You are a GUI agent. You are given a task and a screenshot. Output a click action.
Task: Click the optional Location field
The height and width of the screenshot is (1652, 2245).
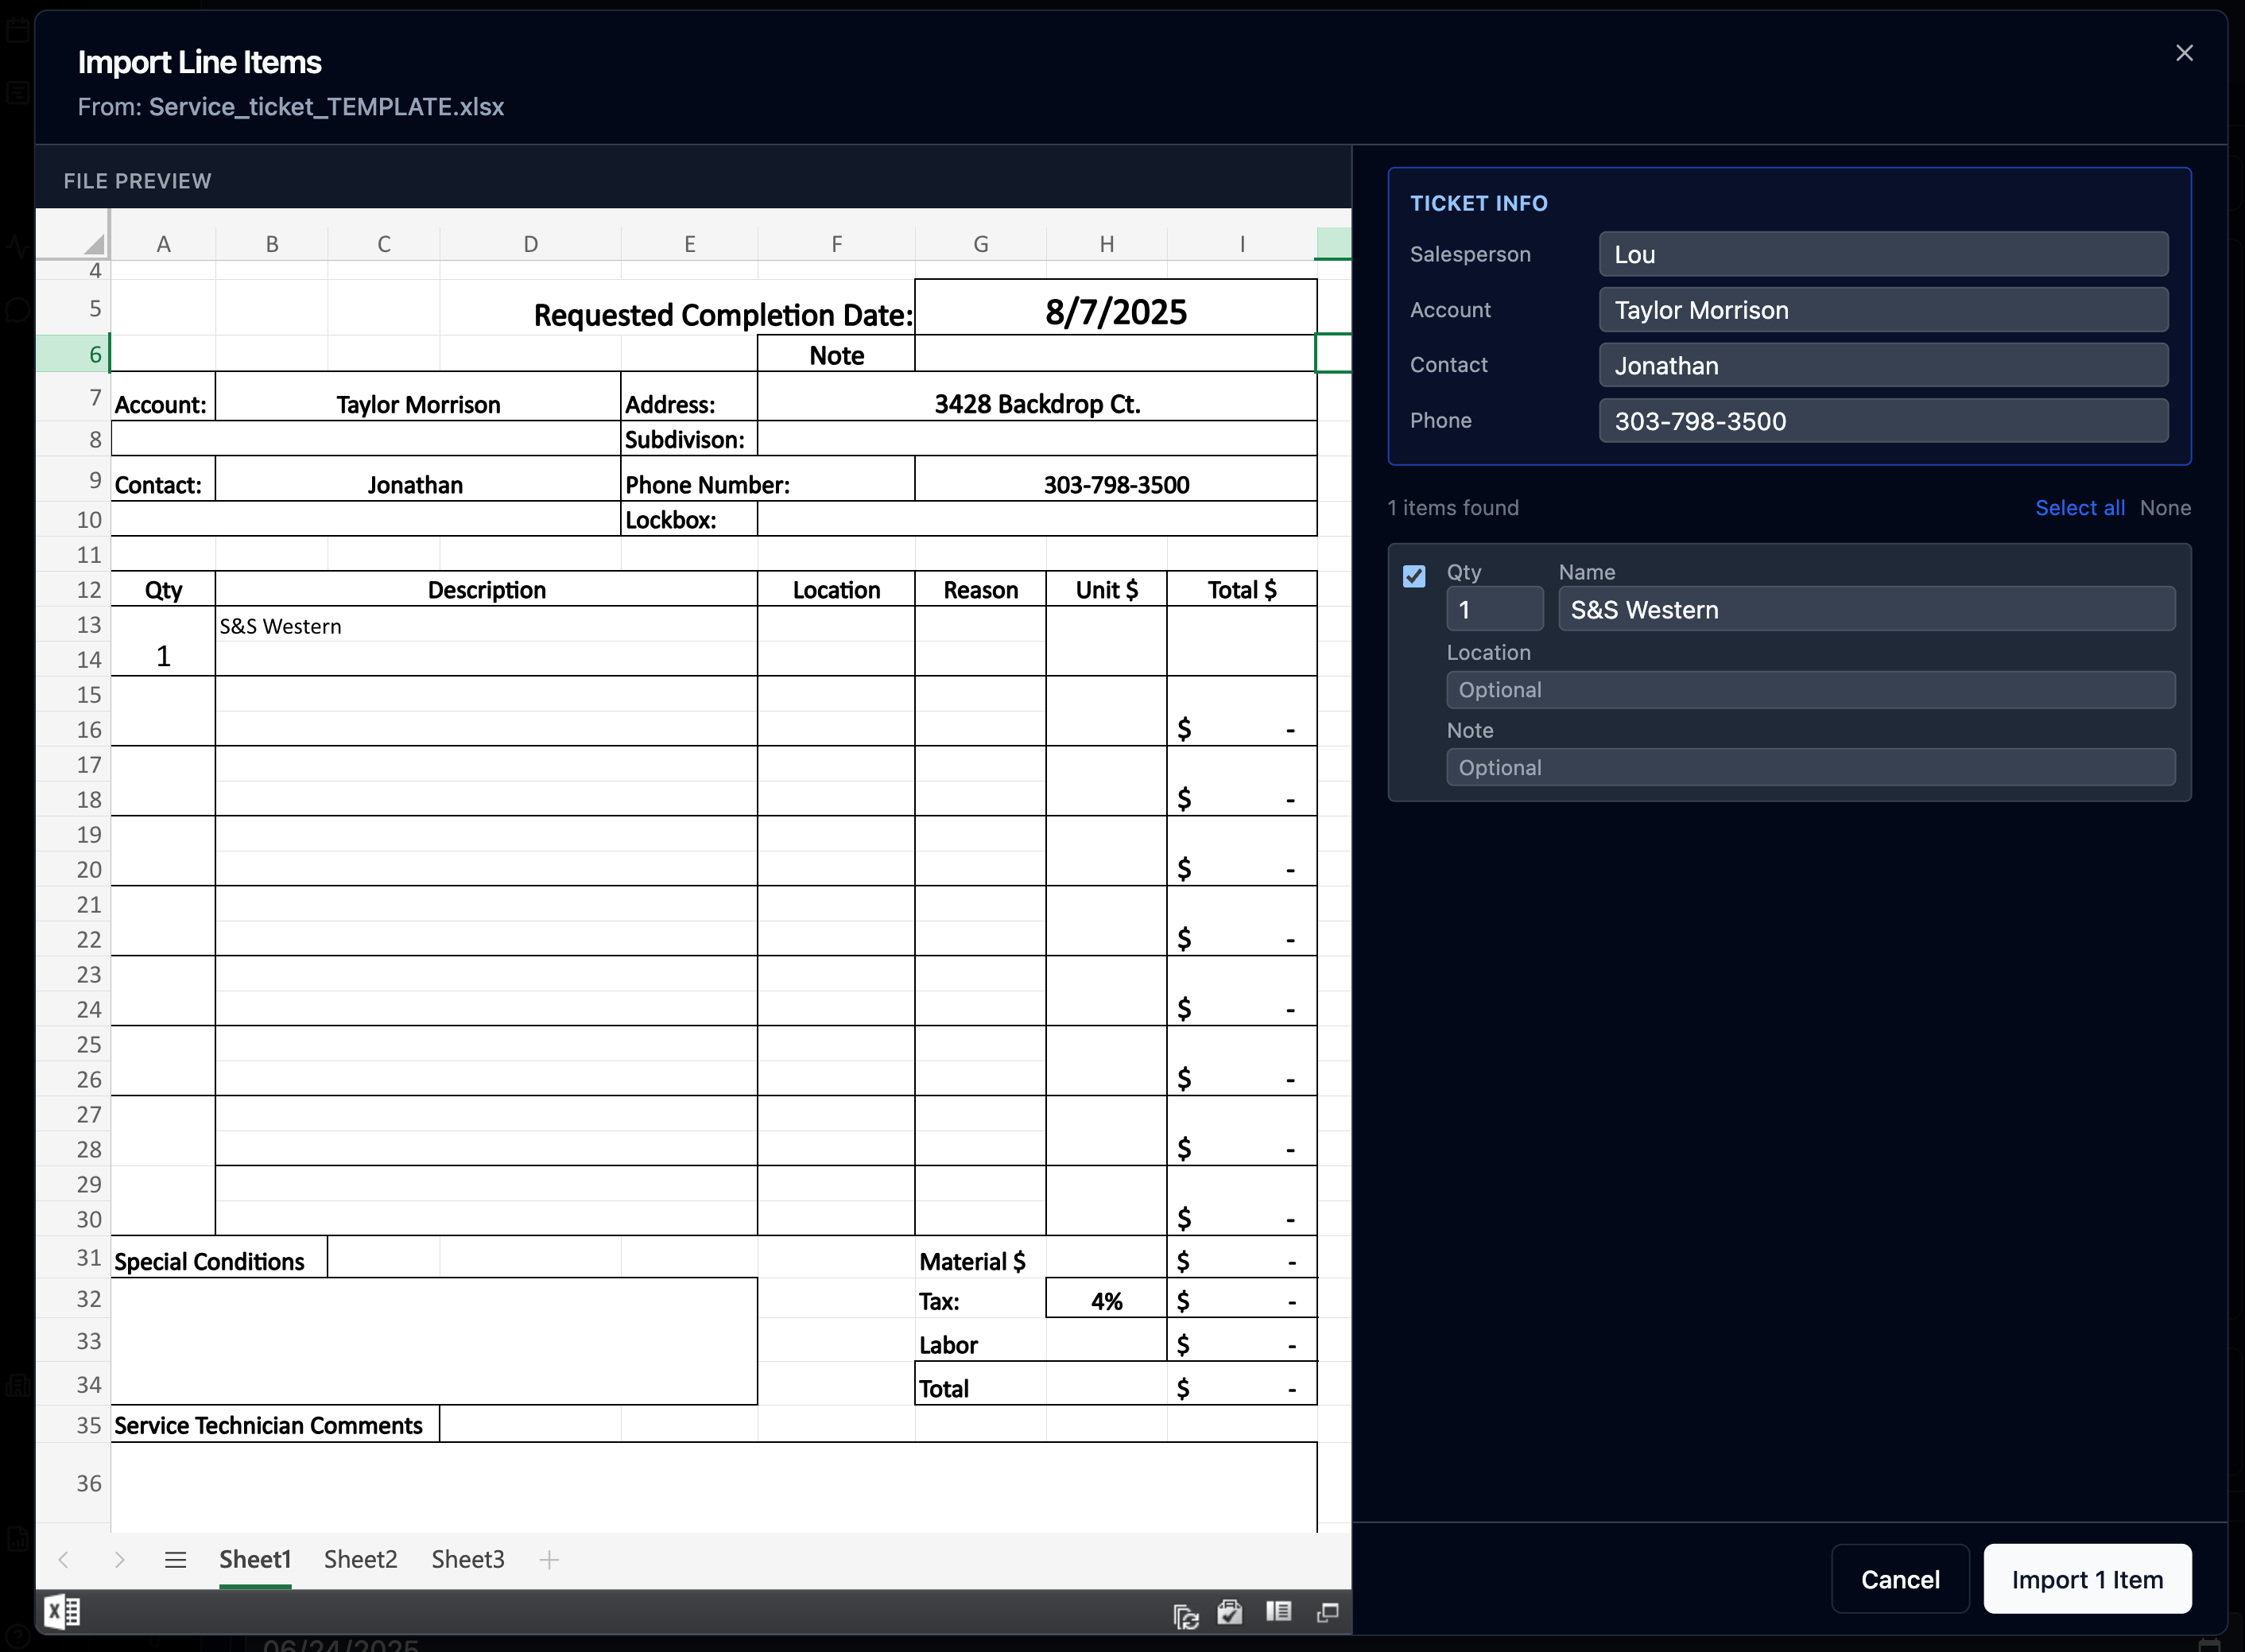pyautogui.click(x=1810, y=689)
